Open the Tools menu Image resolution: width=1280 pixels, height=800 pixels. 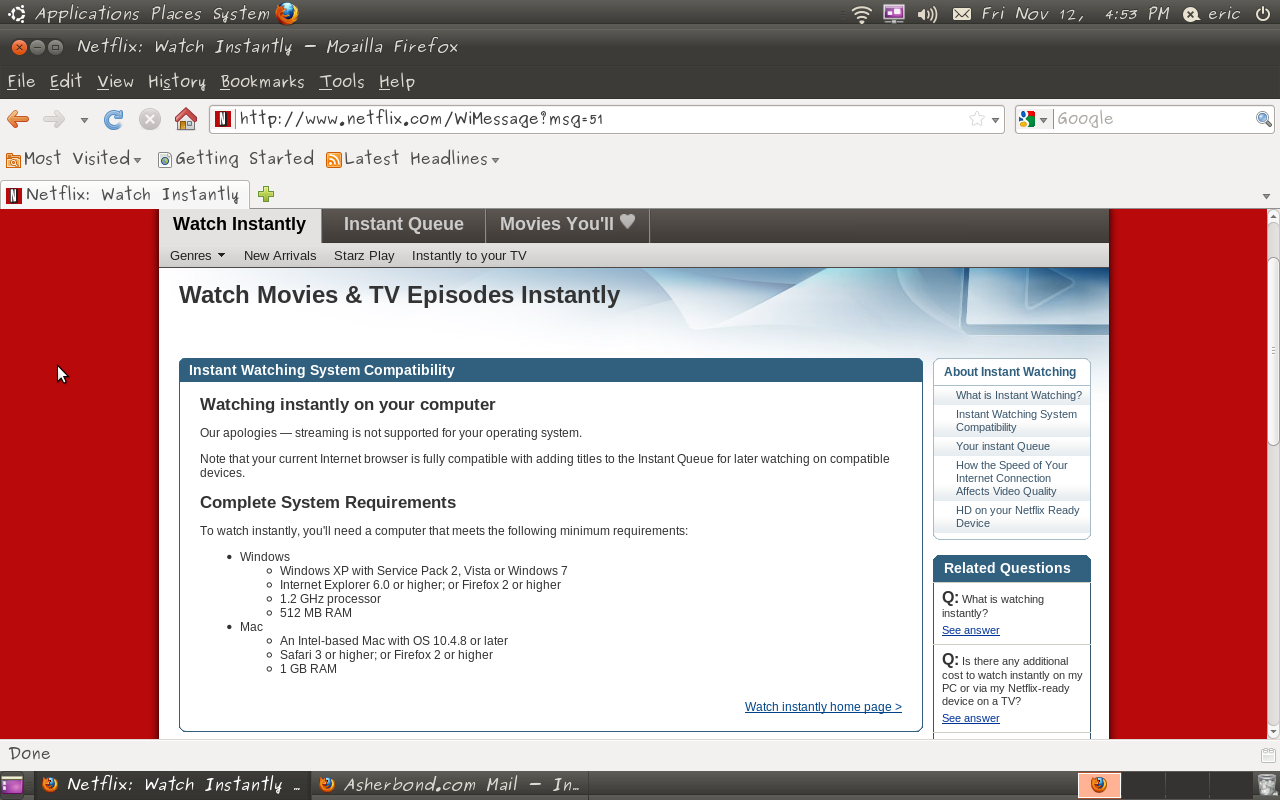point(342,82)
